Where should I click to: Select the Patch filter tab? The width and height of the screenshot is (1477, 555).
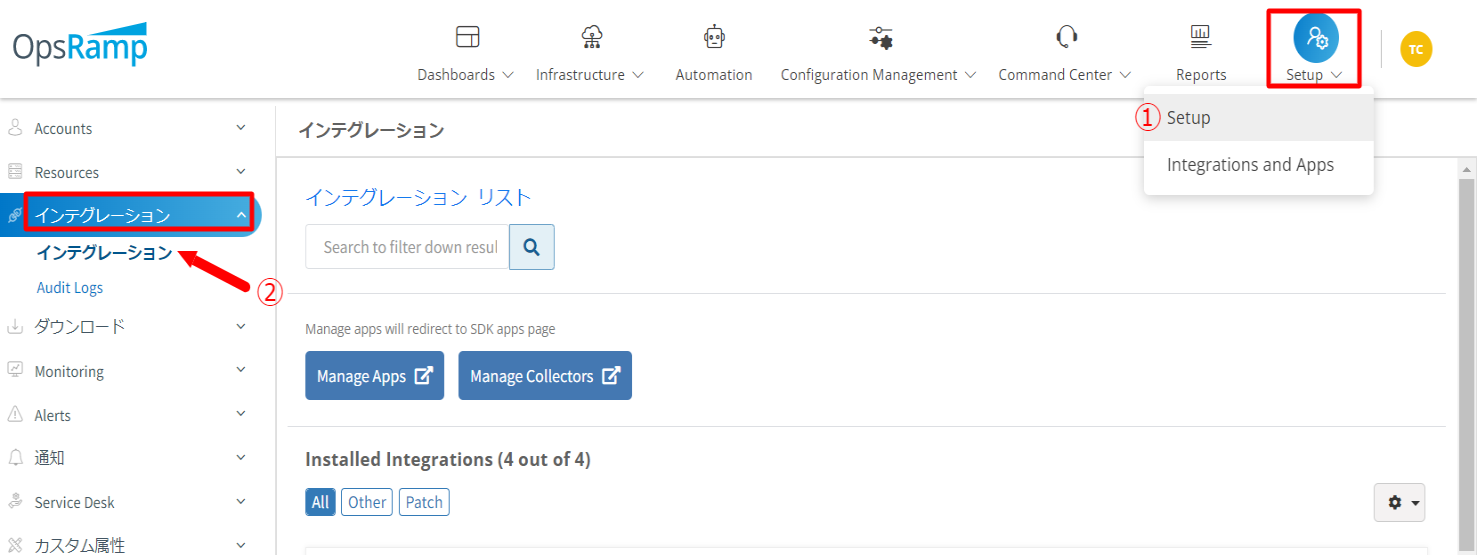[x=424, y=502]
